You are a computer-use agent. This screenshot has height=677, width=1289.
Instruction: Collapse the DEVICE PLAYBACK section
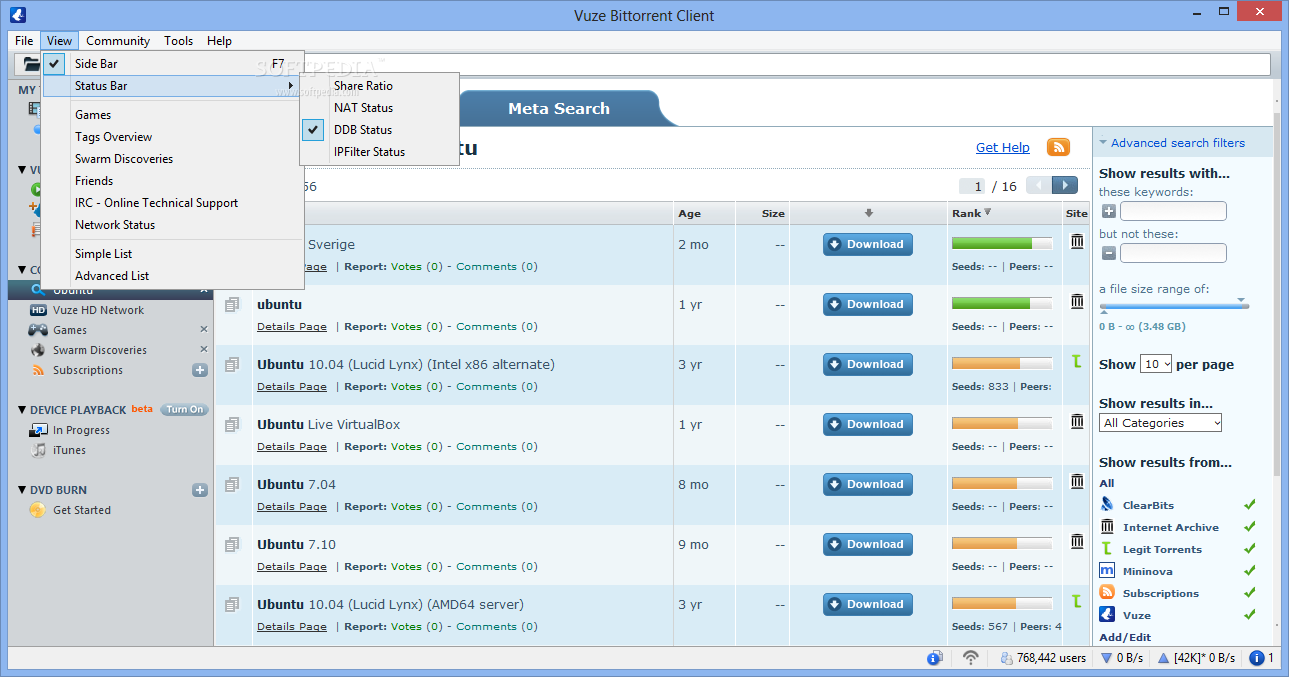[x=22, y=410]
